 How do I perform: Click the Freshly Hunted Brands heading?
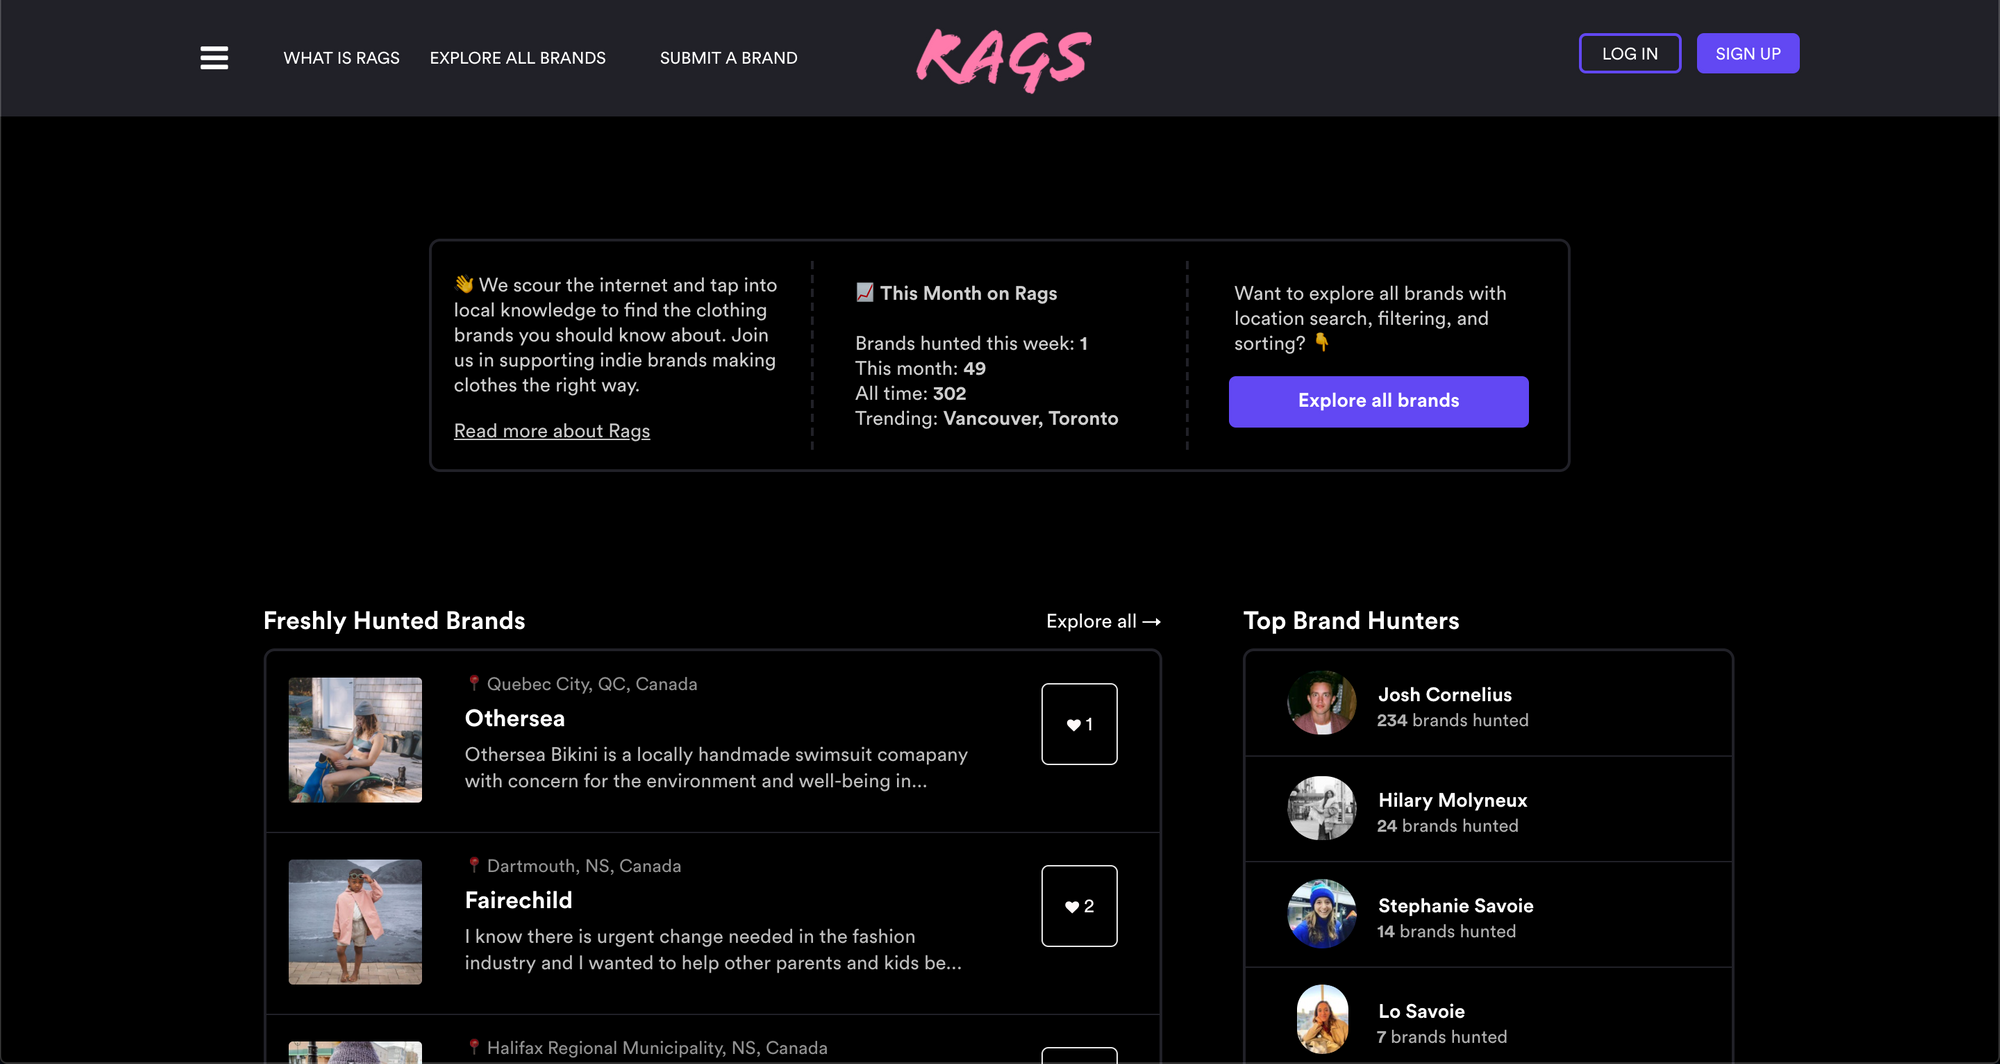point(394,621)
